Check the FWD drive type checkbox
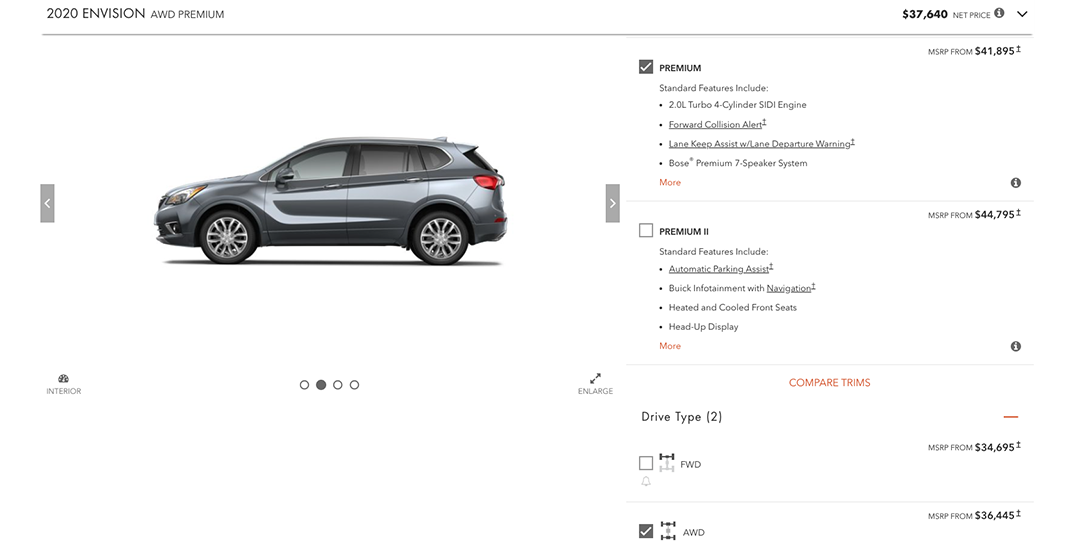Screen dimensions: 1080x551 (646, 464)
